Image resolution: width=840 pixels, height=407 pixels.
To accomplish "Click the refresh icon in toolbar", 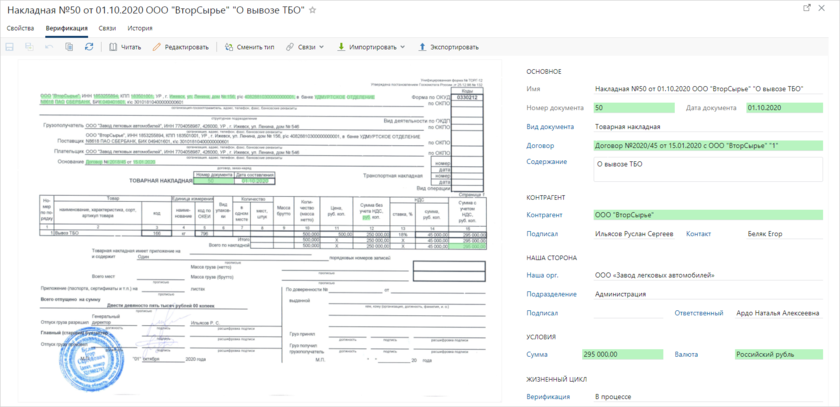I will coord(90,47).
